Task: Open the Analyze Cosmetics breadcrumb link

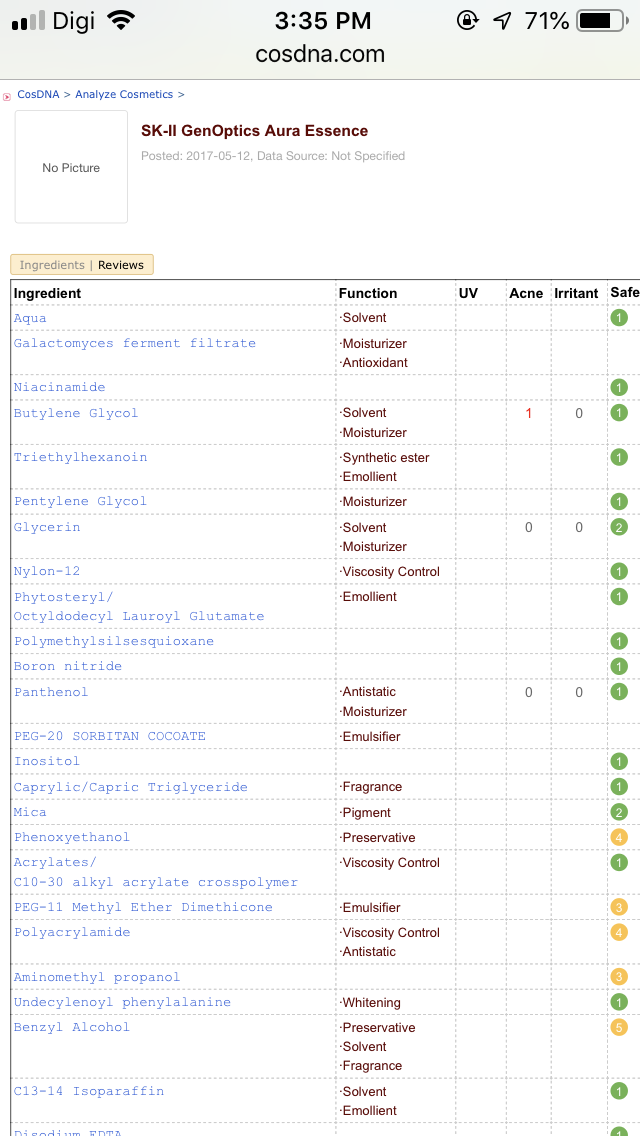Action: (124, 94)
